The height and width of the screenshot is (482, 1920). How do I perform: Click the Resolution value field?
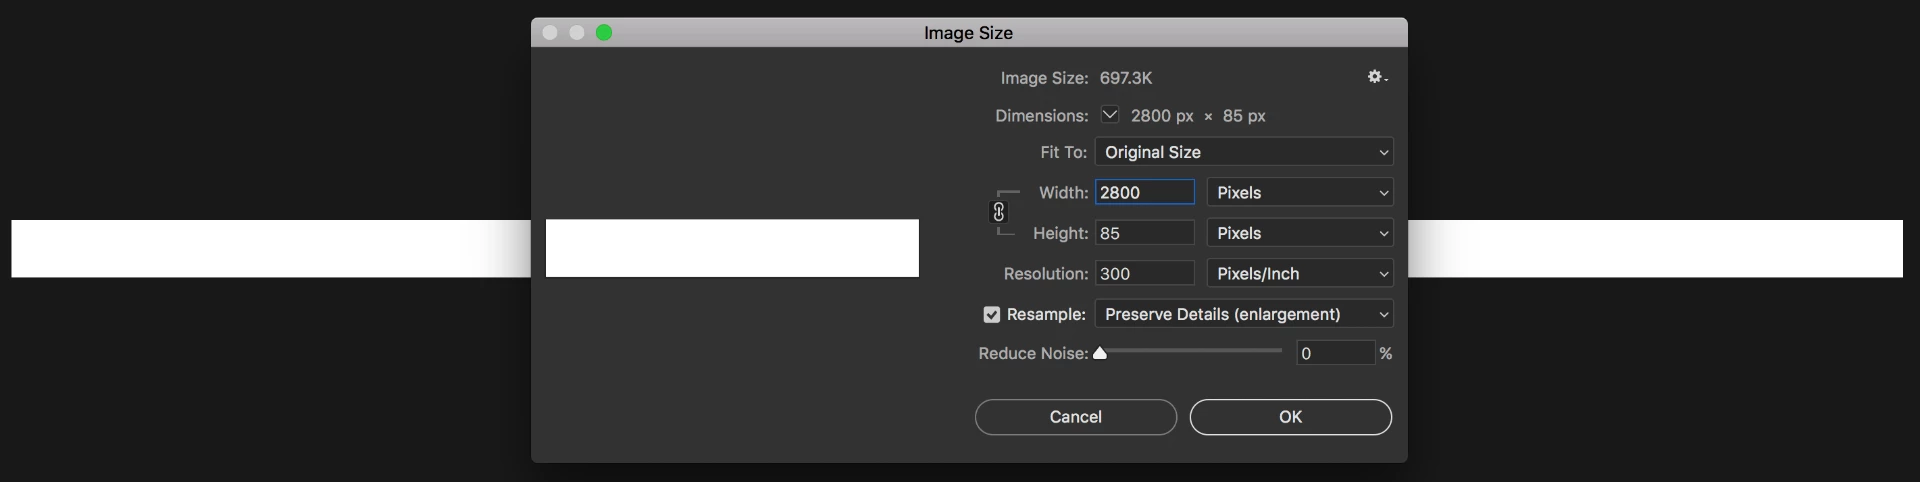point(1144,273)
